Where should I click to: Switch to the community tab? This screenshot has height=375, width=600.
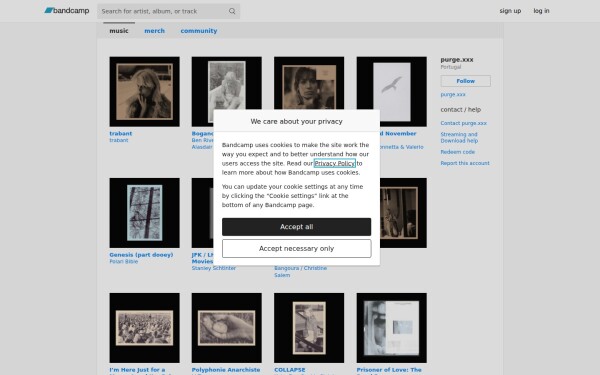[x=199, y=31]
